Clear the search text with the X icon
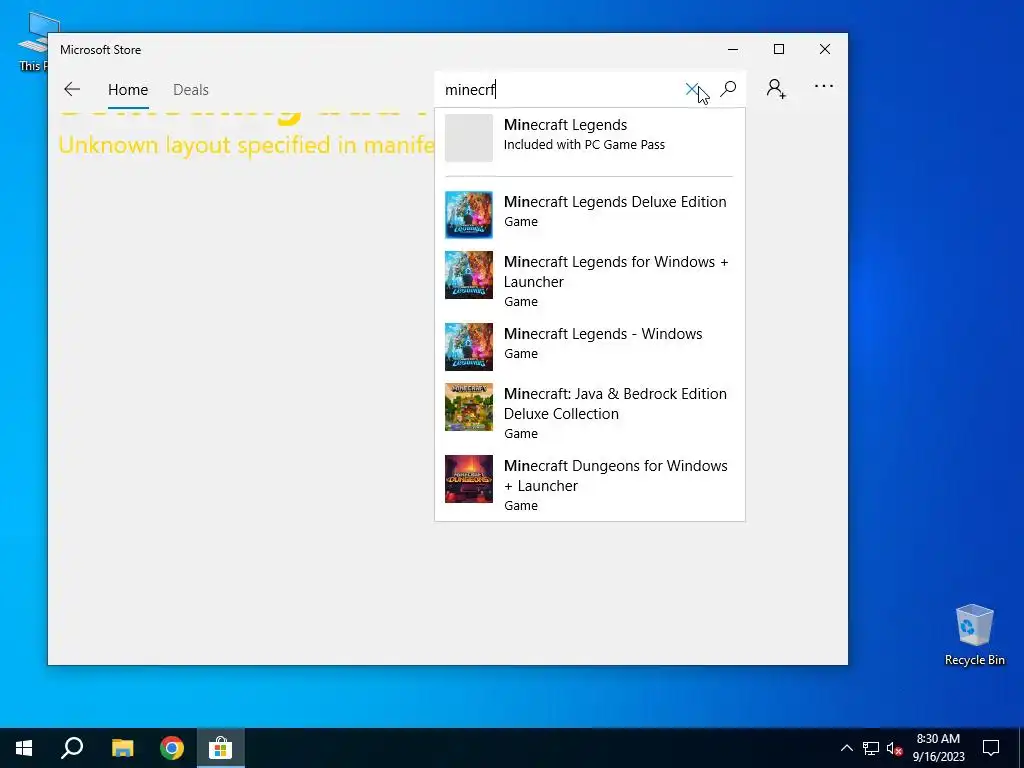1024x768 pixels. (692, 89)
